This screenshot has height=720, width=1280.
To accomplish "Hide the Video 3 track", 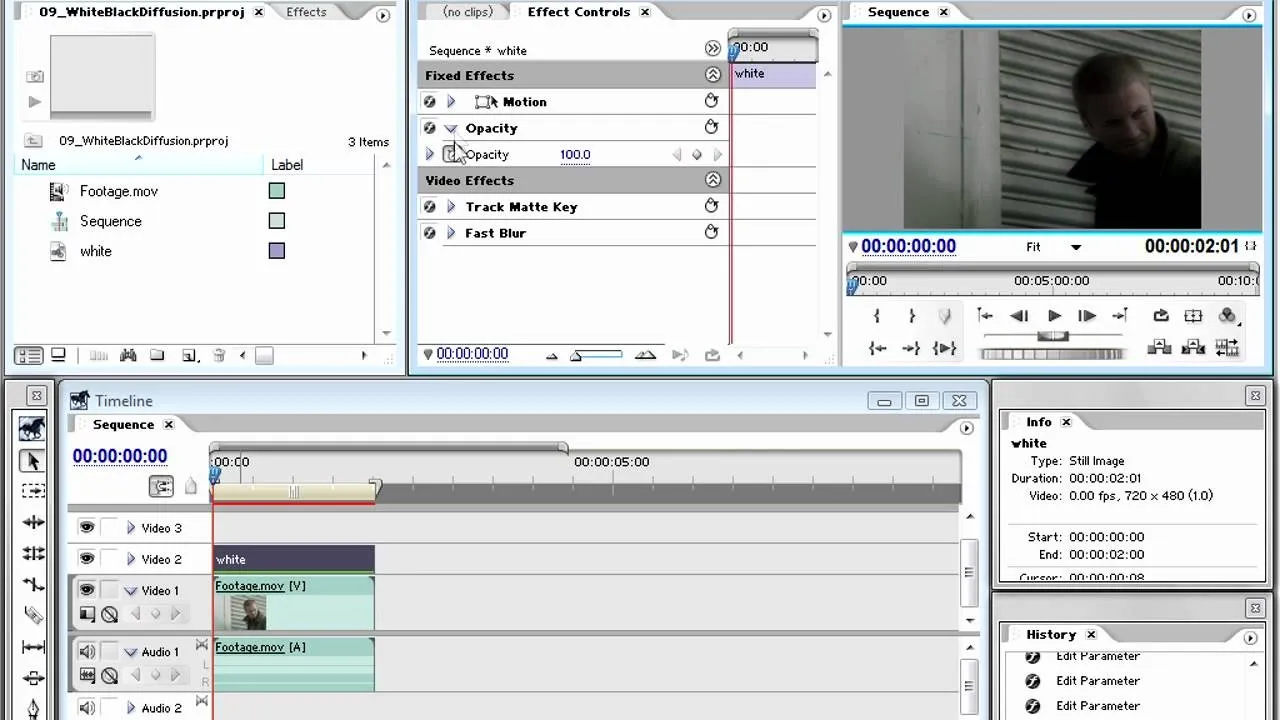I will coord(87,528).
